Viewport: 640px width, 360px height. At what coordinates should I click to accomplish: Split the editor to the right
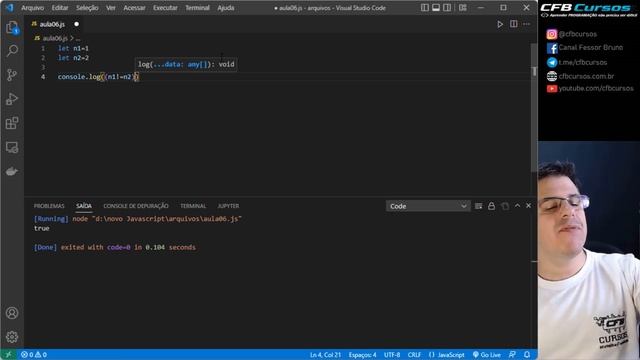coord(513,24)
